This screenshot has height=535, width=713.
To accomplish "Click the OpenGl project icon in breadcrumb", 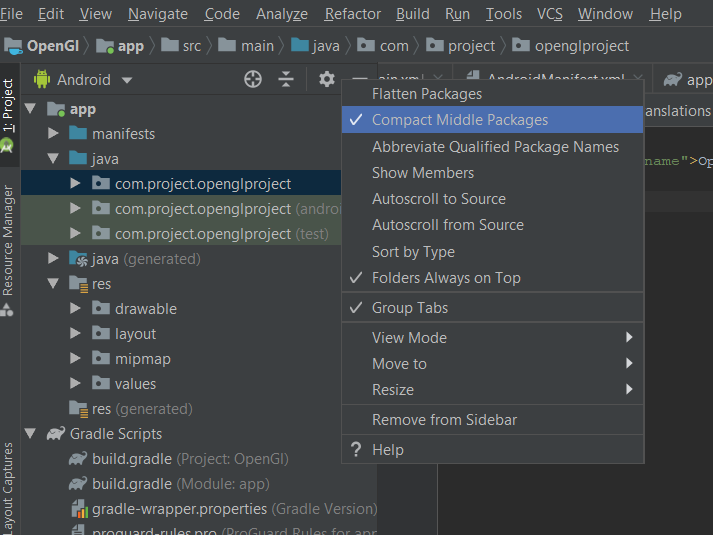I will (x=13, y=45).
